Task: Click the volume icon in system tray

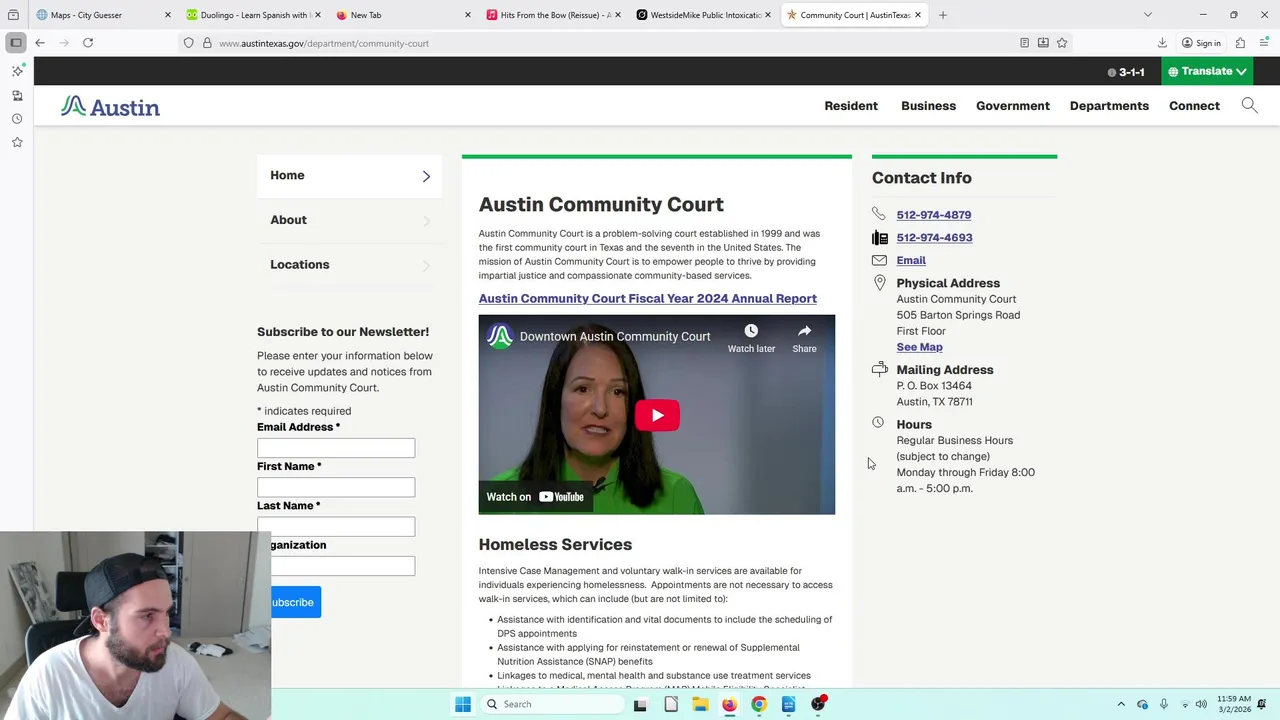Action: point(1200,704)
